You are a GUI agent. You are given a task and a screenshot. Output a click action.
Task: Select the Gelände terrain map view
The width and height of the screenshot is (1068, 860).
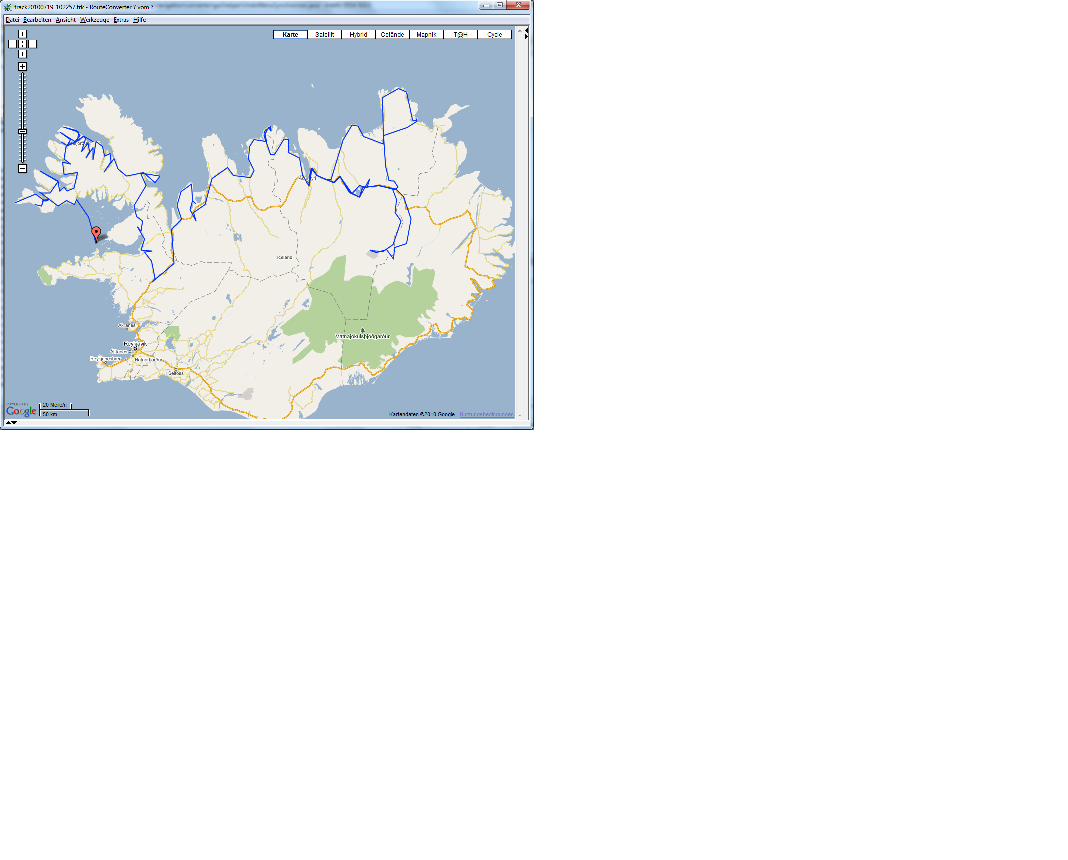pos(392,35)
